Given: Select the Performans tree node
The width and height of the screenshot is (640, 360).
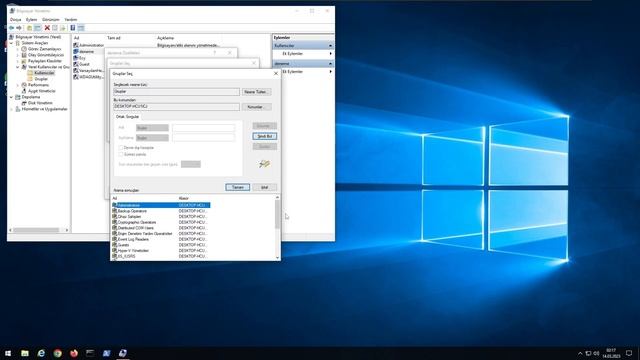Looking at the screenshot, I should (x=38, y=85).
